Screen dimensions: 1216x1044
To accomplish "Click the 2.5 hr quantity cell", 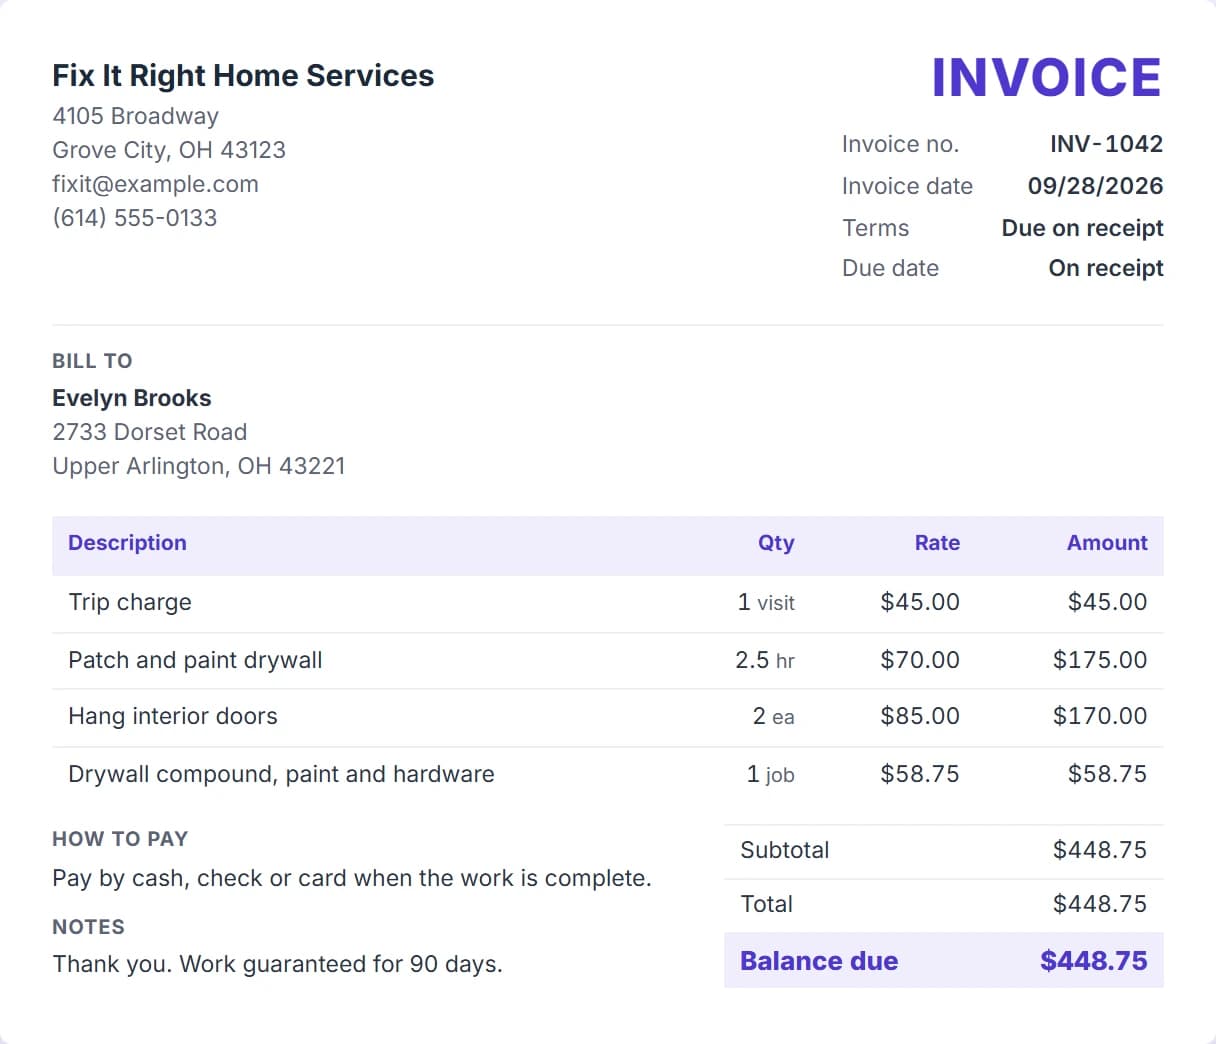I will point(765,660).
